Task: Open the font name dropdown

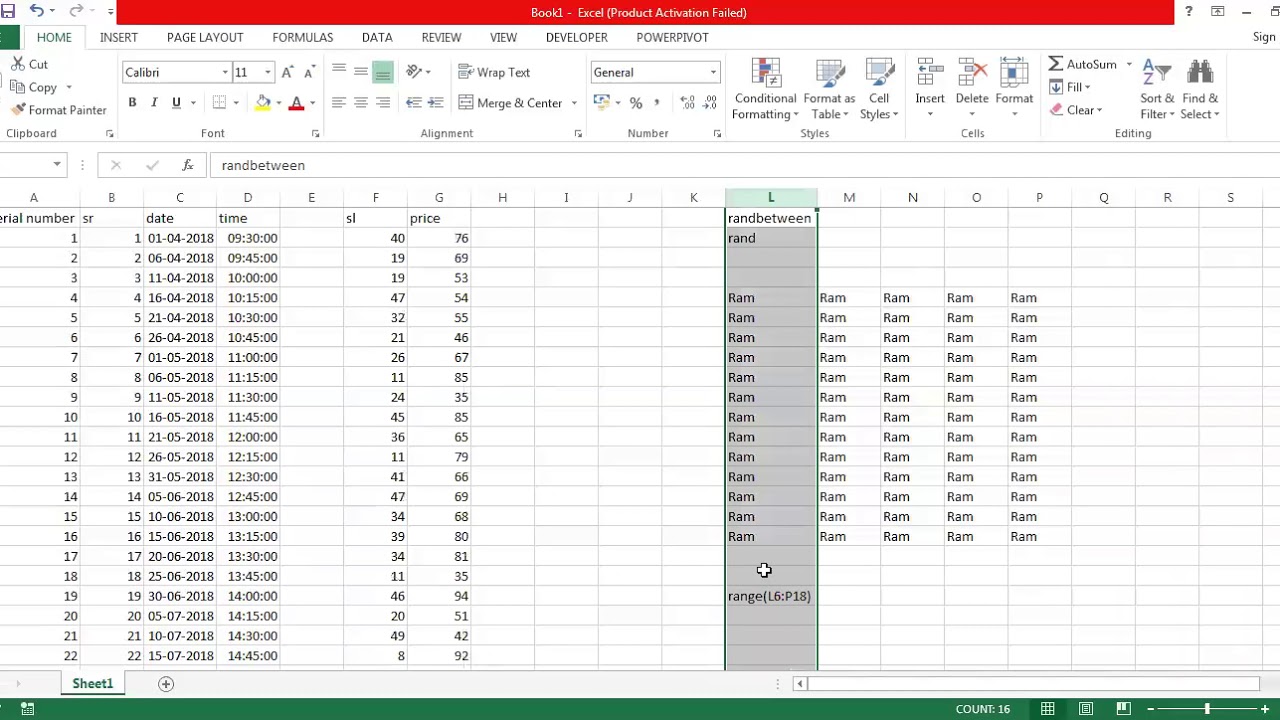Action: 225,72
